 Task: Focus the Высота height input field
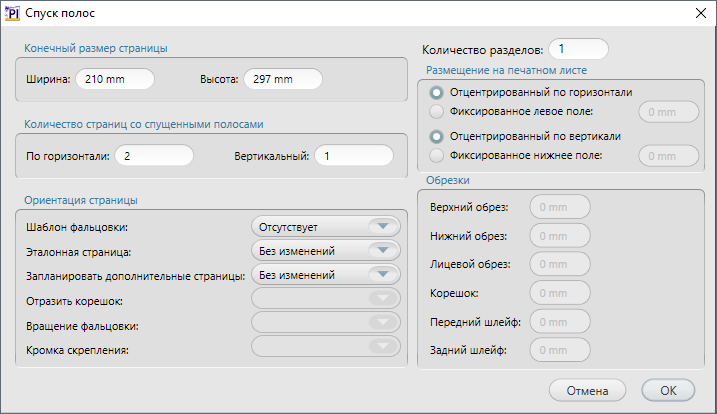282,80
